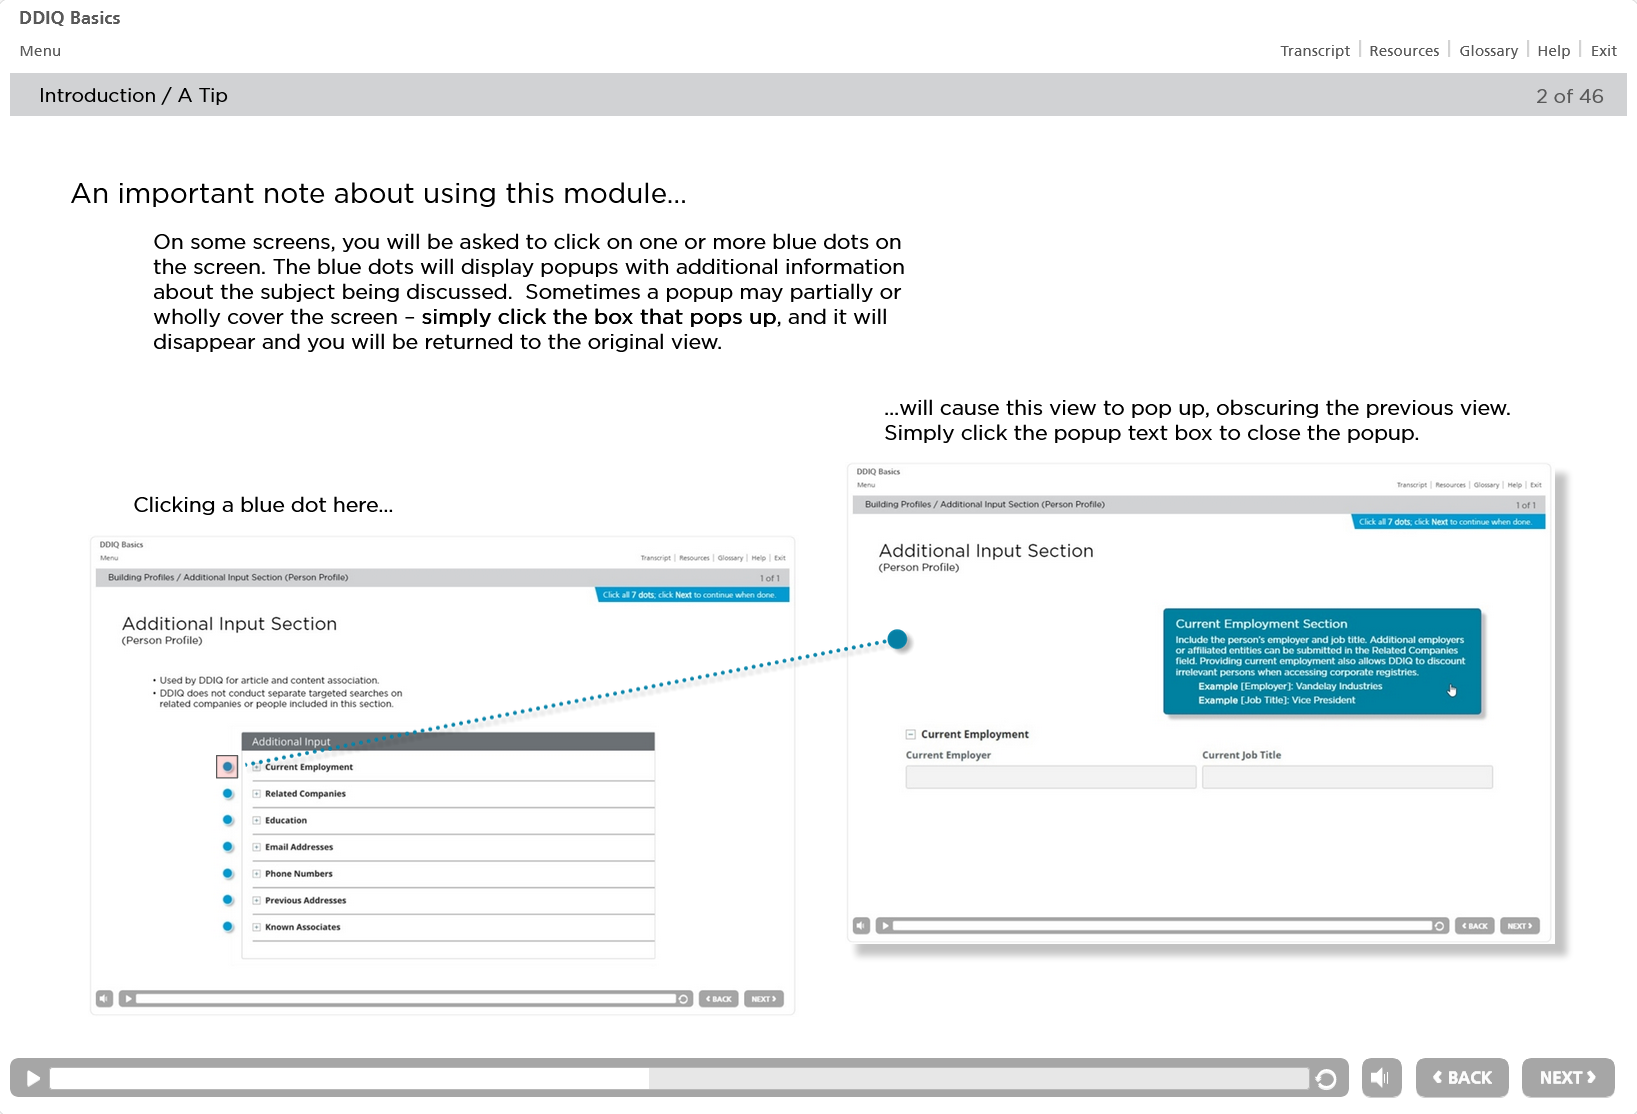Click seekbar in left example player

(x=406, y=999)
